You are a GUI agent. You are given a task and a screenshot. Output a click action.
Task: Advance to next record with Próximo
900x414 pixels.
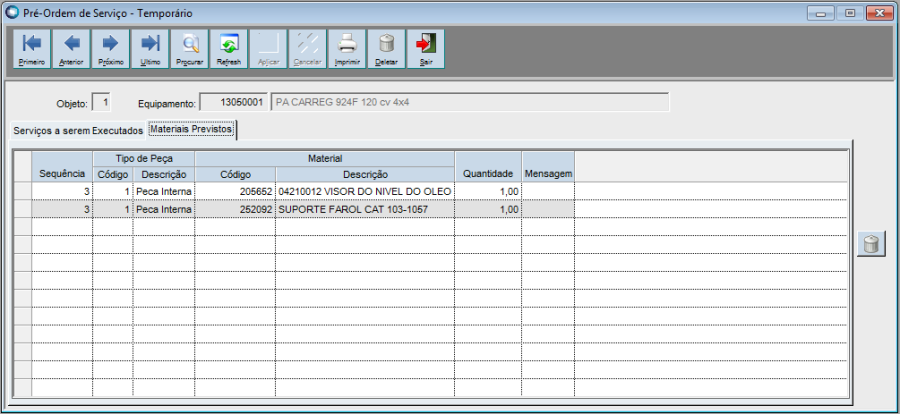click(111, 49)
